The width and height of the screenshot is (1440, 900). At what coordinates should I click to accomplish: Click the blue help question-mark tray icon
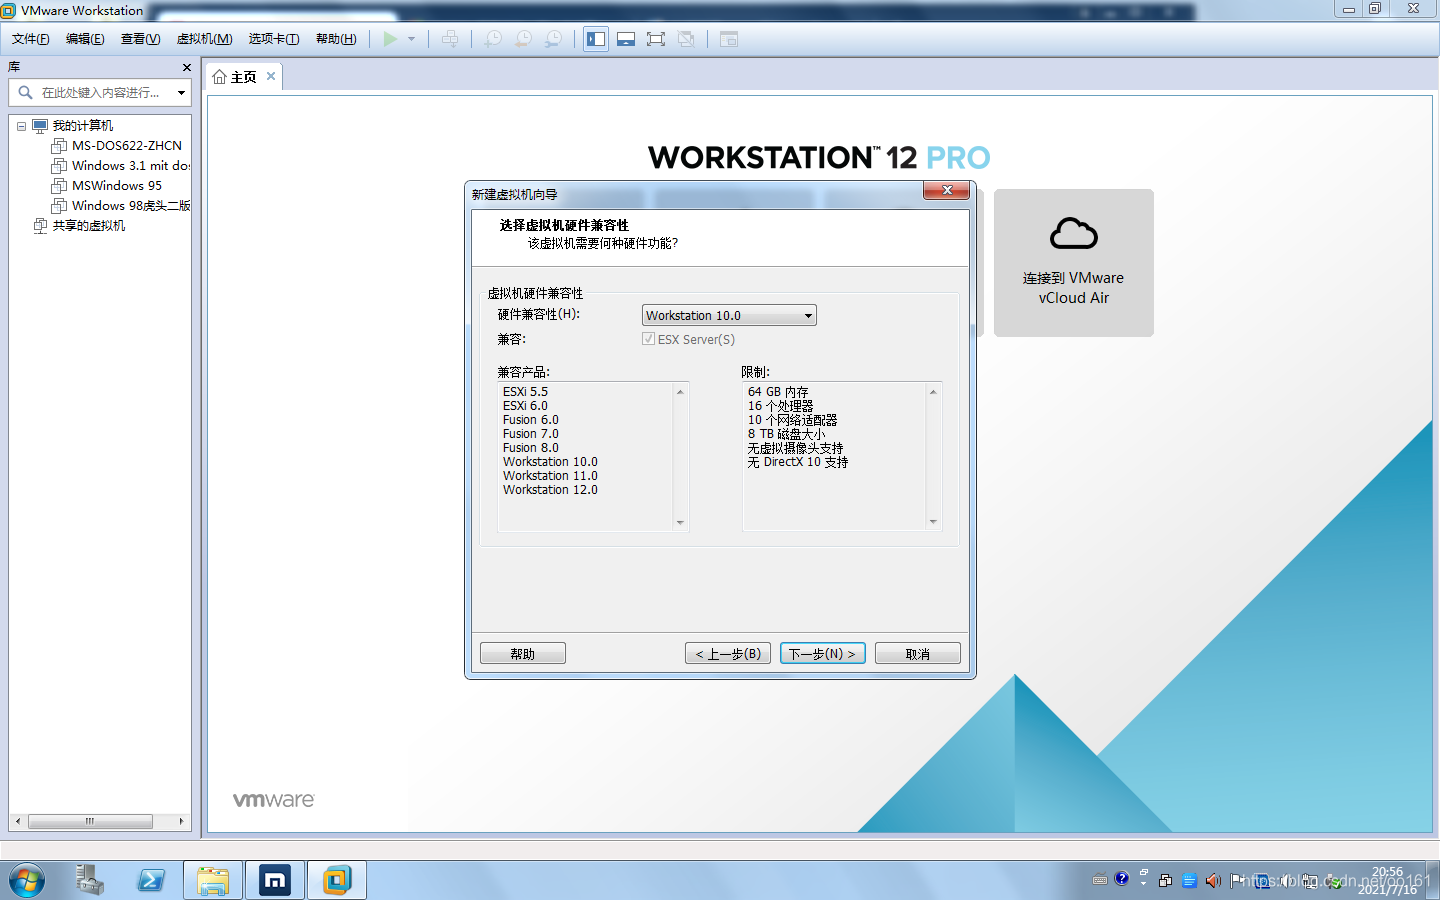(x=1122, y=879)
